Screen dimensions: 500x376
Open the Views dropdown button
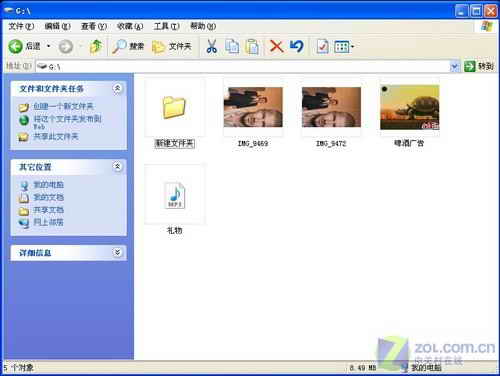click(x=344, y=47)
